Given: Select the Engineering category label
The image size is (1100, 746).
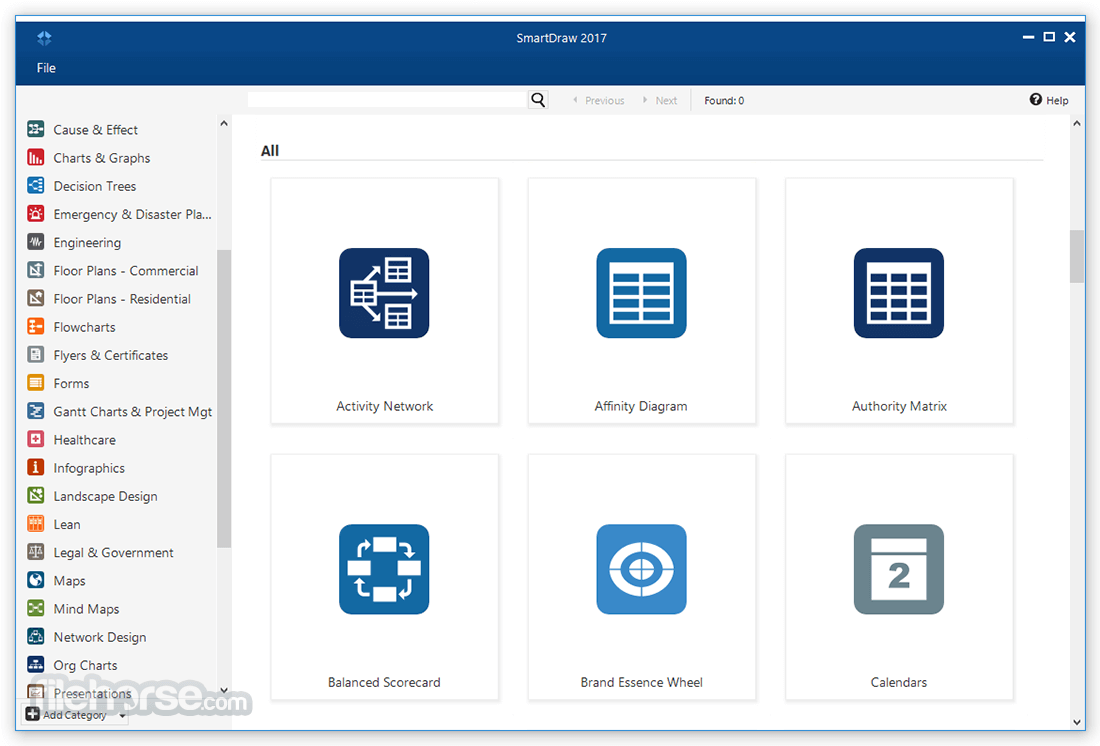Looking at the screenshot, I should (x=87, y=243).
